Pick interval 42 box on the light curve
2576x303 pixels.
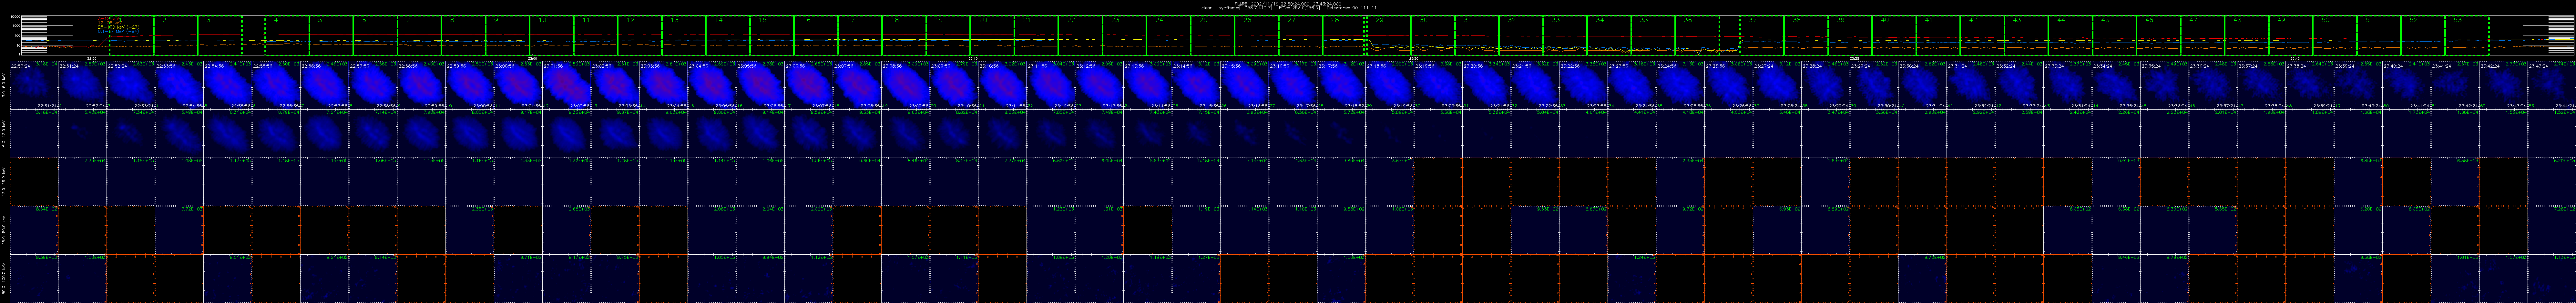tap(1982, 35)
